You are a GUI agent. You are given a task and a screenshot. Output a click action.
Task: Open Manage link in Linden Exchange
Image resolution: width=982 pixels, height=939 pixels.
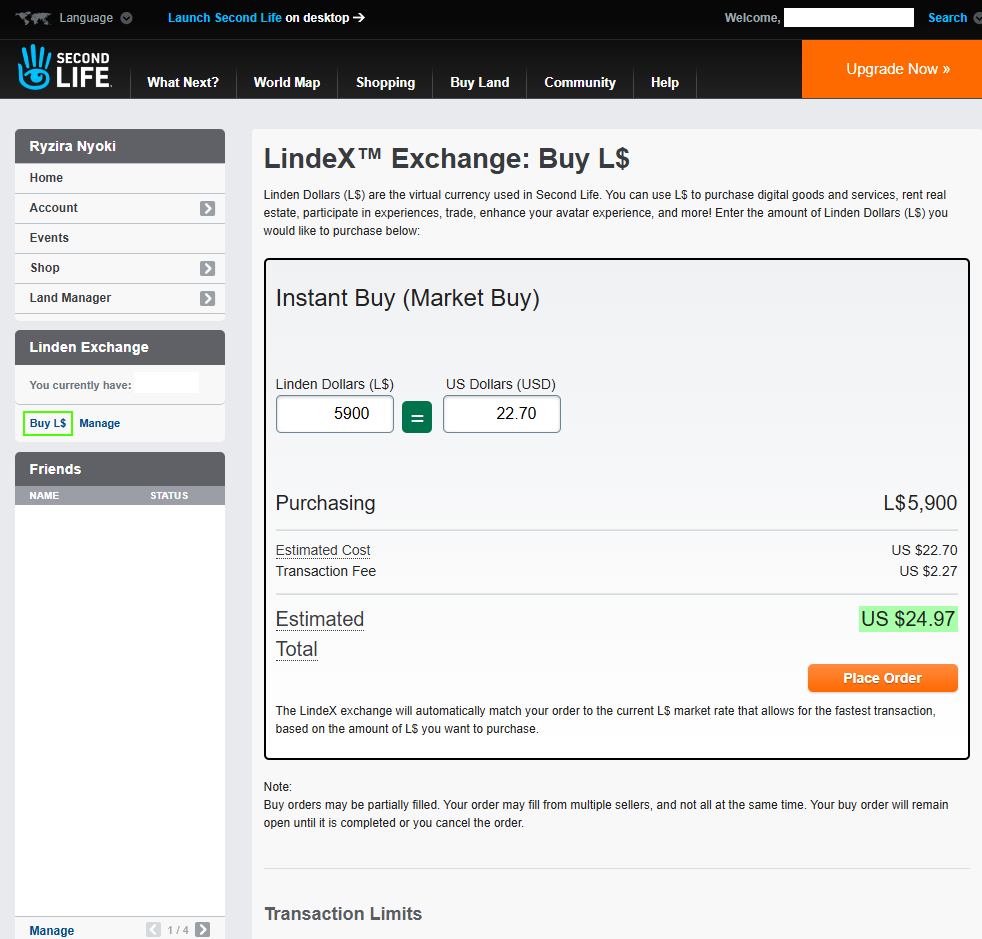point(100,423)
